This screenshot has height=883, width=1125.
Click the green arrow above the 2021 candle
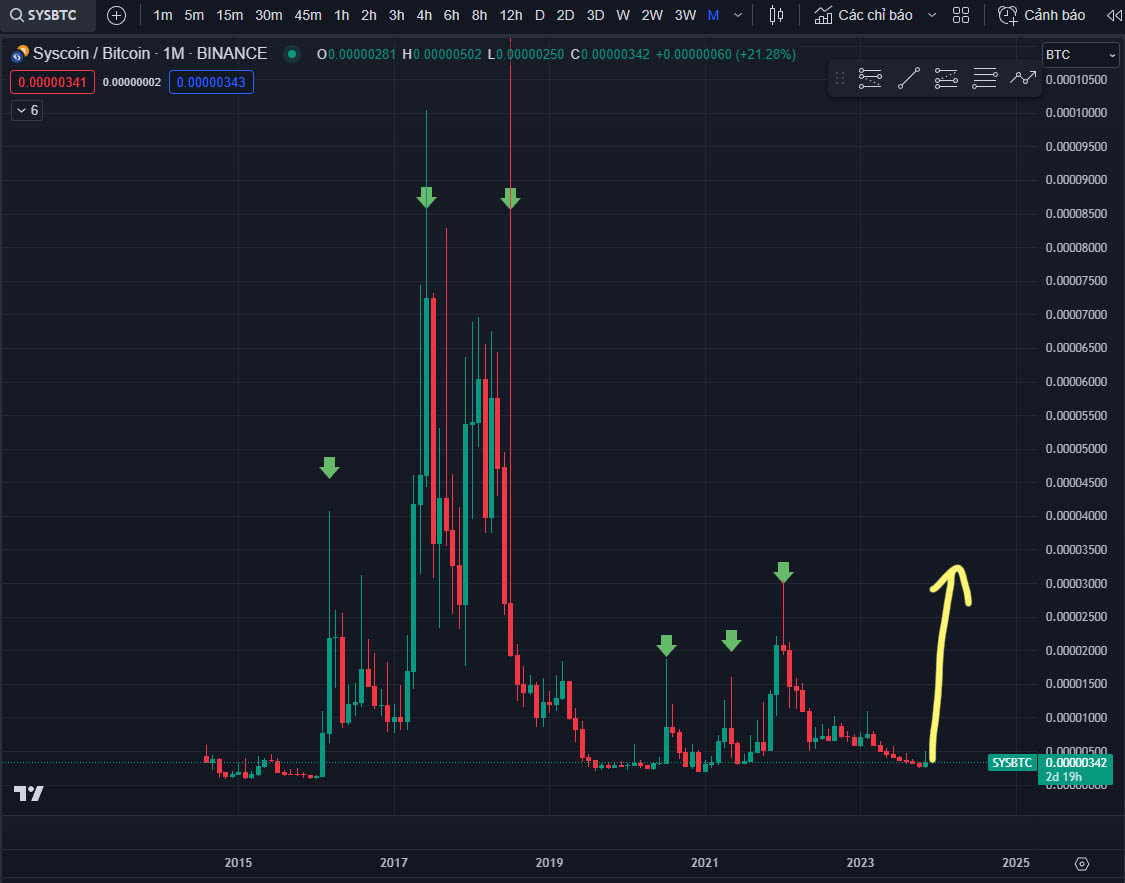(731, 641)
